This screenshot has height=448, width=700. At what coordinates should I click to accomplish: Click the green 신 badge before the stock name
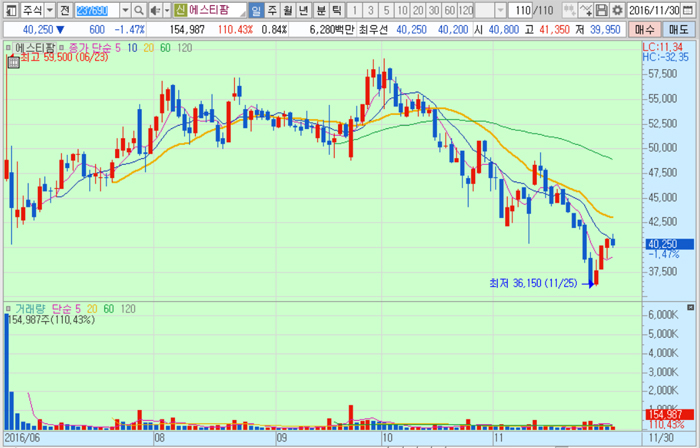pos(180,10)
